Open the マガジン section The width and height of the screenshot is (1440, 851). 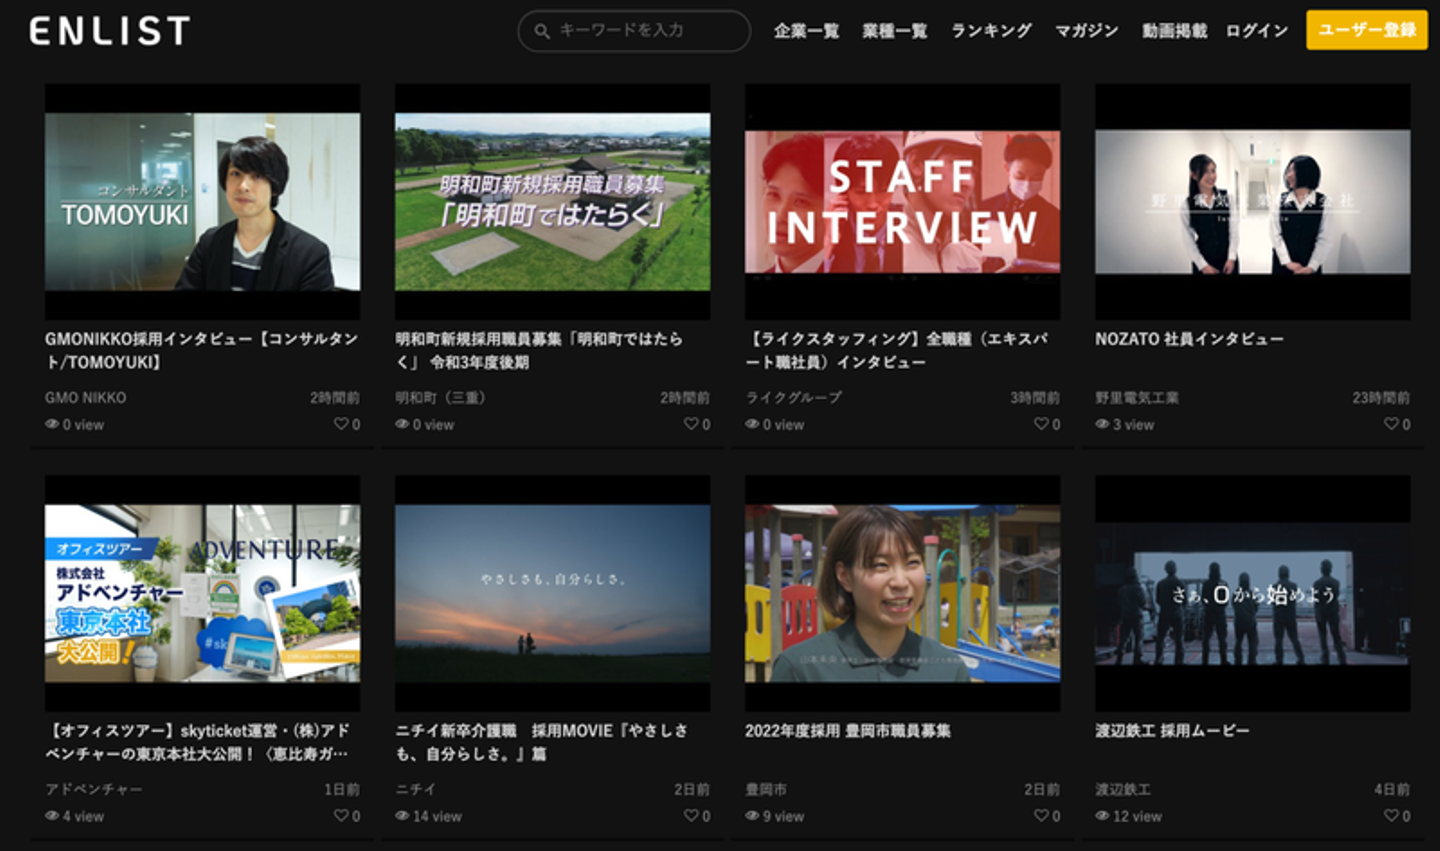point(1087,31)
